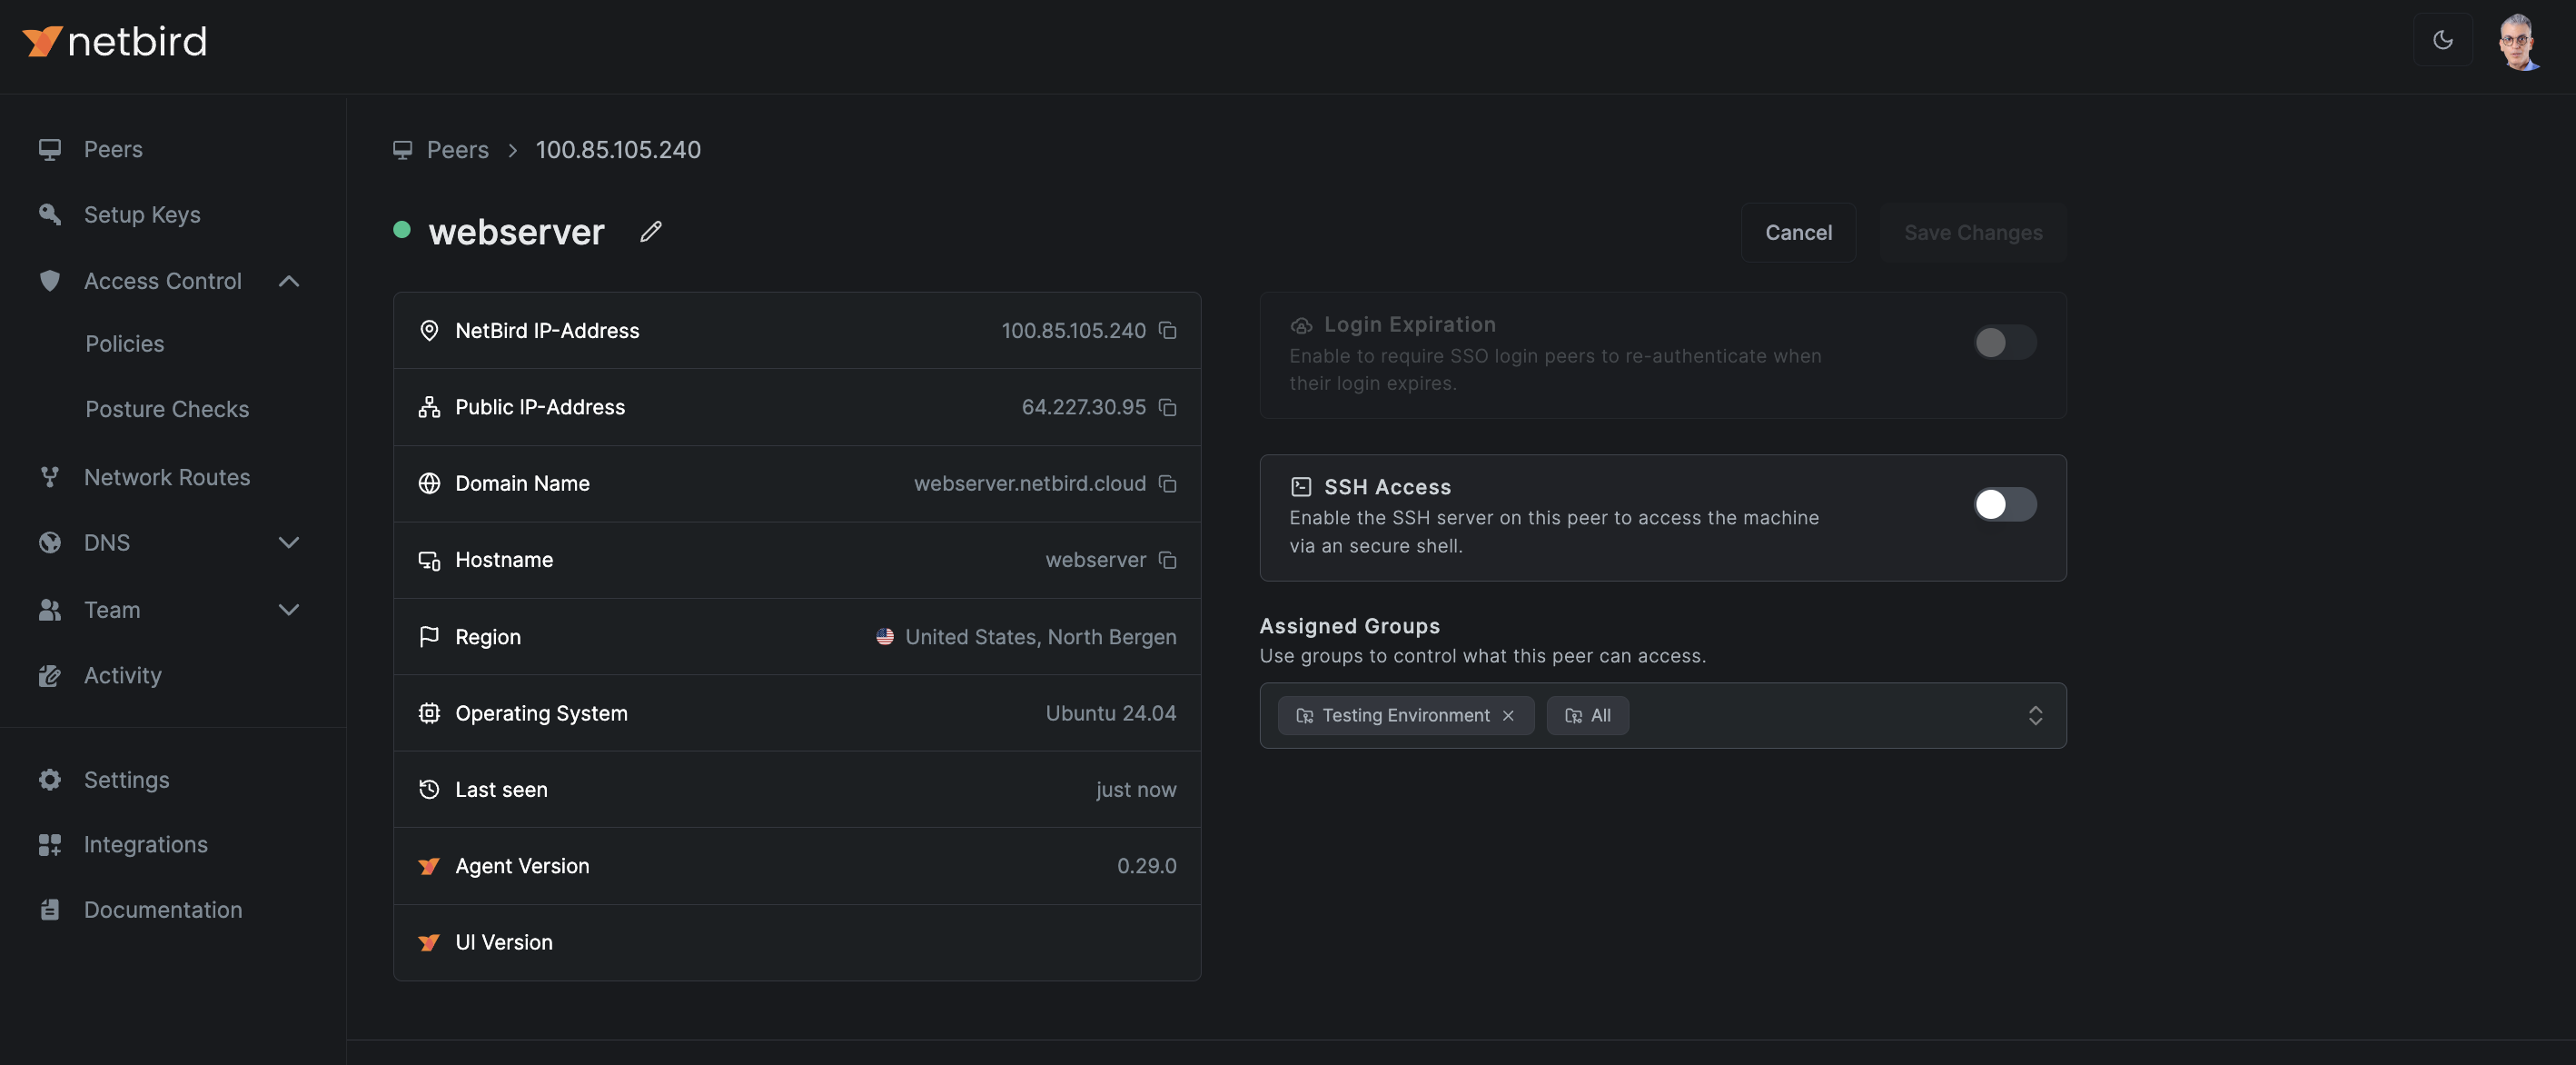Click the netbird logo
2576x1065 pixels.
pos(114,41)
